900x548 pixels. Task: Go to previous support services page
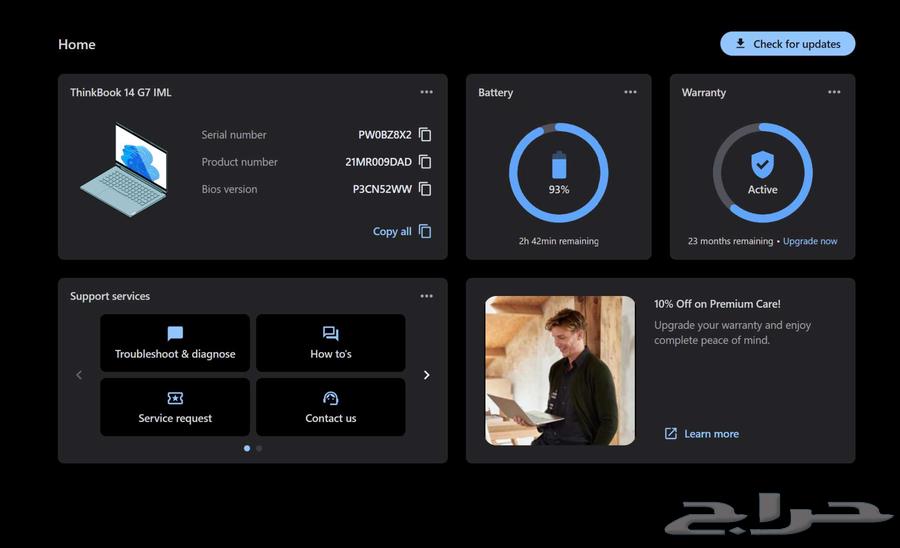(x=79, y=375)
